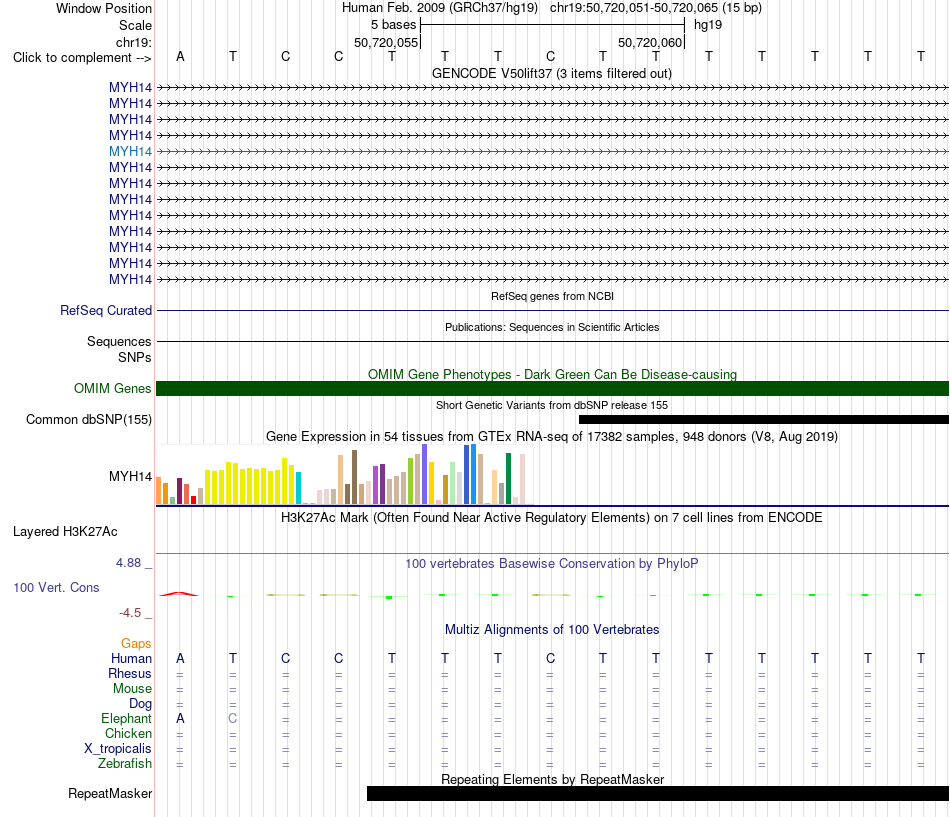Click the 'A' base in complement sequence row
This screenshot has width=950, height=817.
pos(180,56)
